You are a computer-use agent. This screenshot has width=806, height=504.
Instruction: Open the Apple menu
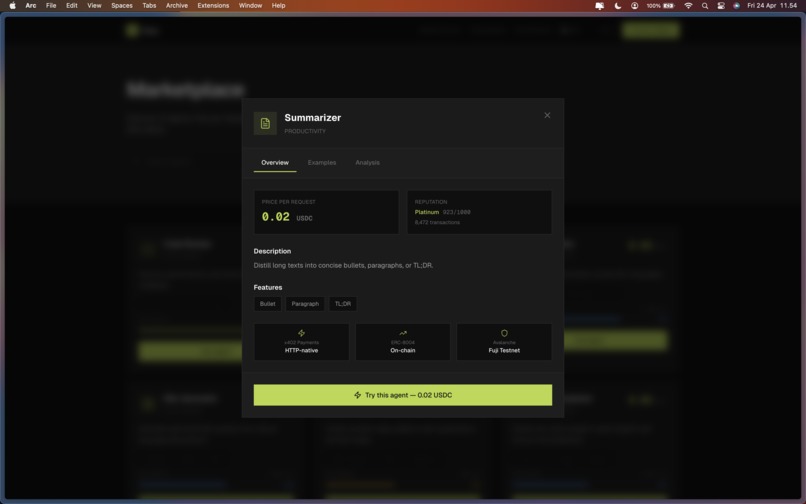pos(12,6)
